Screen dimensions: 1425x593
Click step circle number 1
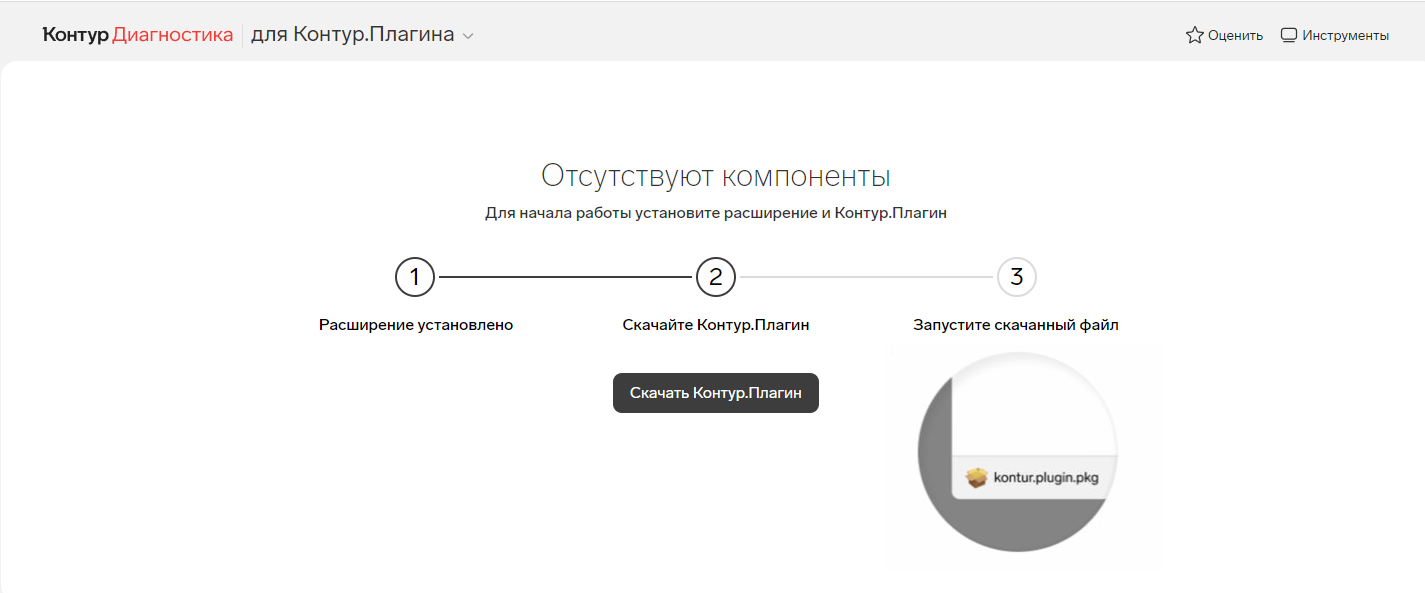415,277
